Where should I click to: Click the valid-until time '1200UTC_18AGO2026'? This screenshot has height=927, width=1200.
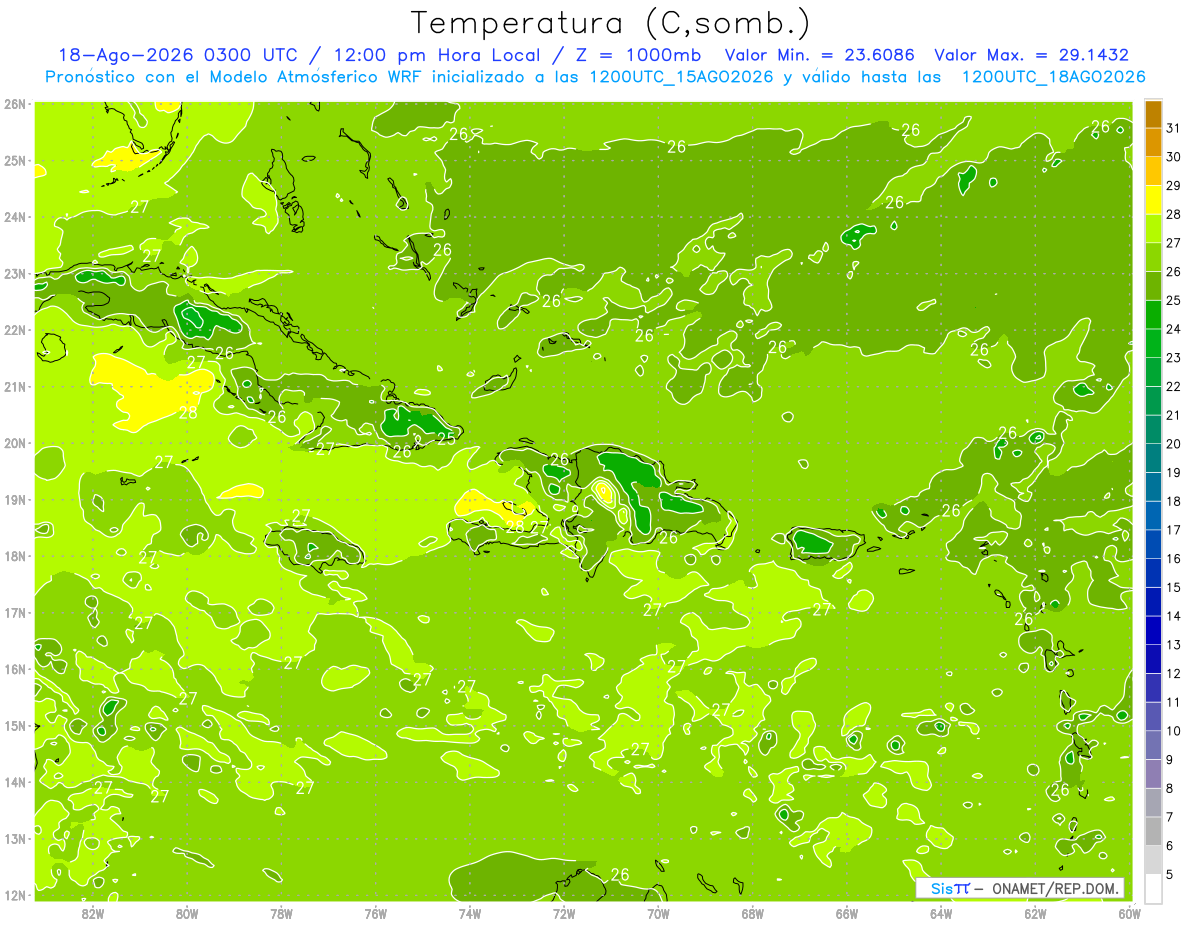(x=1054, y=77)
